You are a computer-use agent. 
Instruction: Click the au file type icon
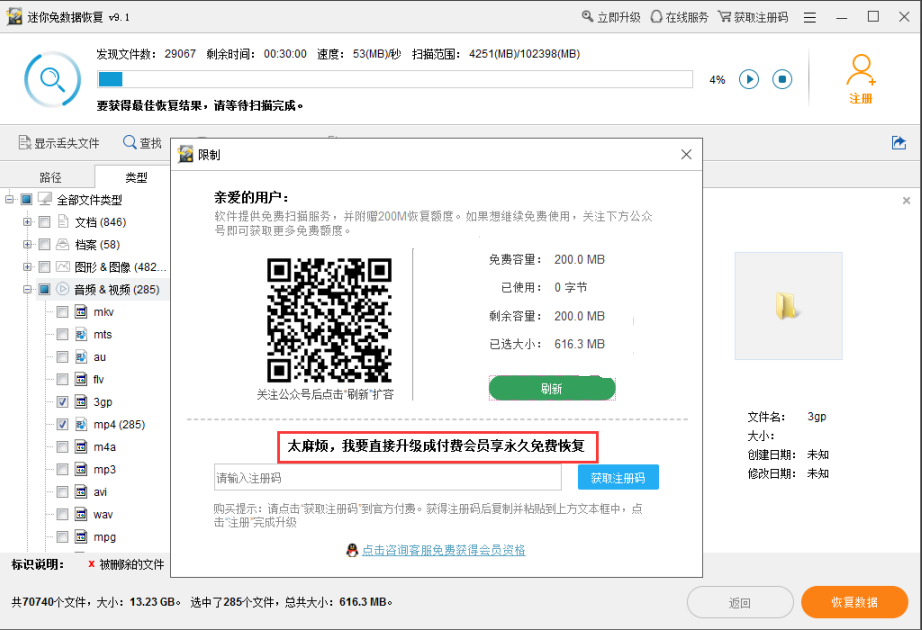(x=81, y=356)
